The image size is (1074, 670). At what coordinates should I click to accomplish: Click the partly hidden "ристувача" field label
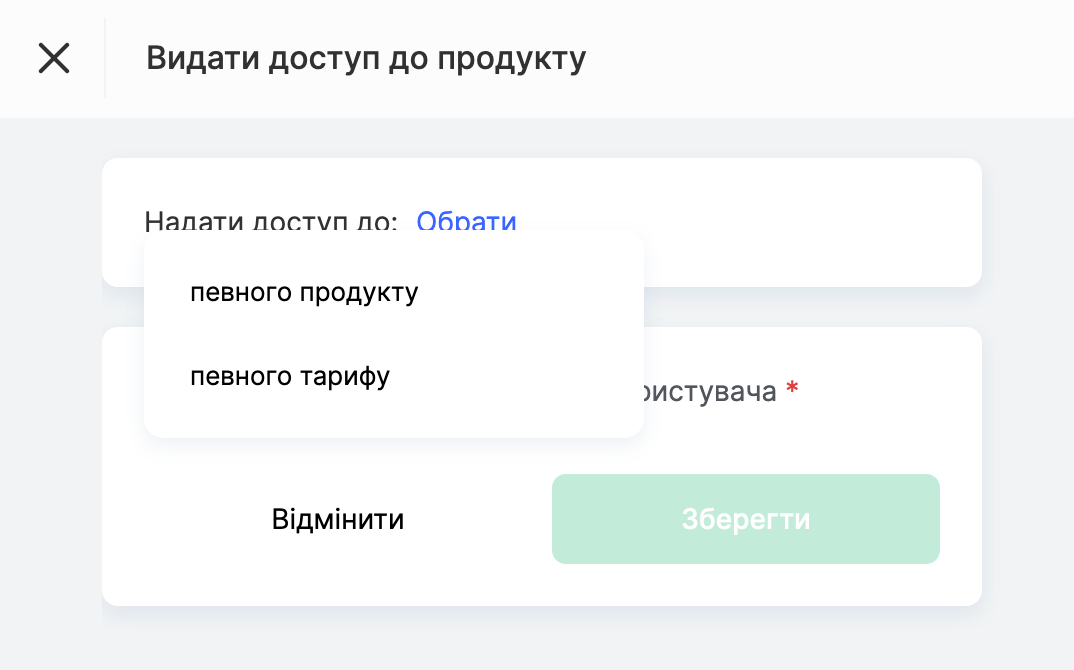coord(709,392)
